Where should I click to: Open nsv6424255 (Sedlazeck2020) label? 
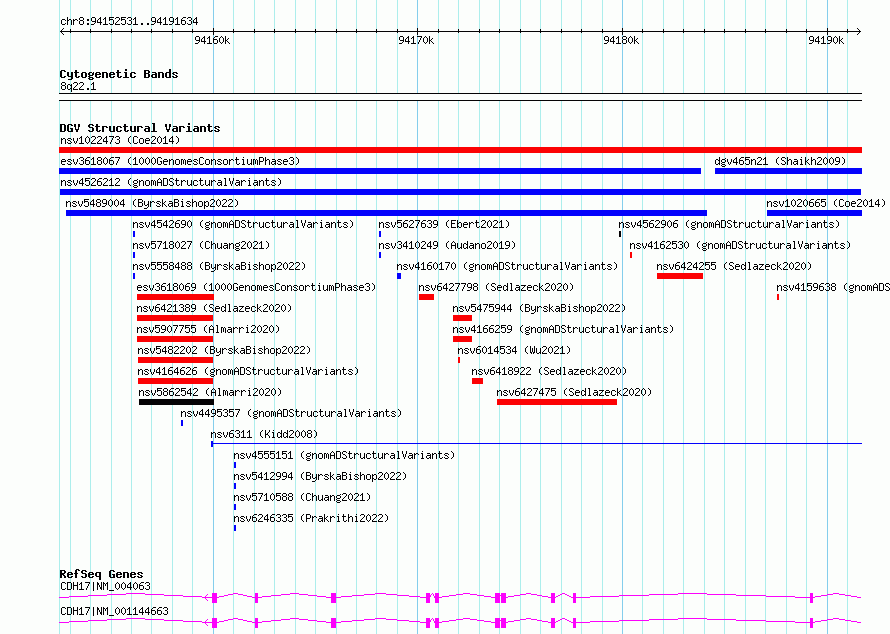(734, 266)
